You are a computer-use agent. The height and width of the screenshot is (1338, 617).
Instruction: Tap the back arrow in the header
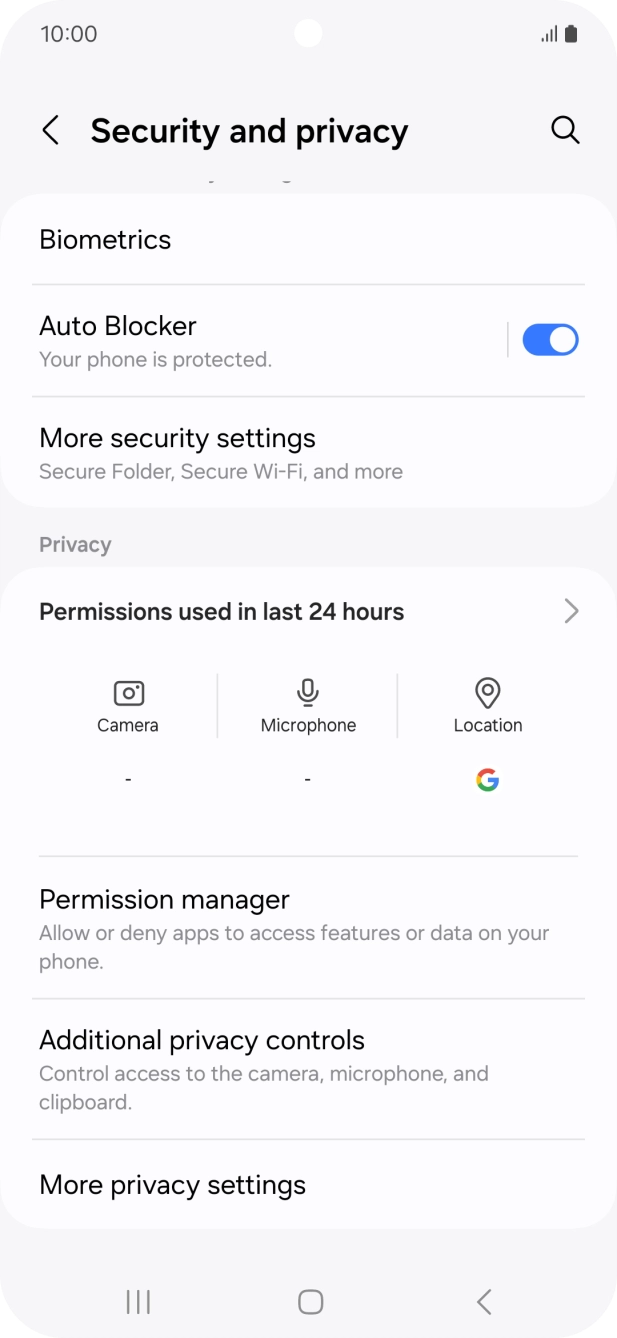pyautogui.click(x=51, y=130)
